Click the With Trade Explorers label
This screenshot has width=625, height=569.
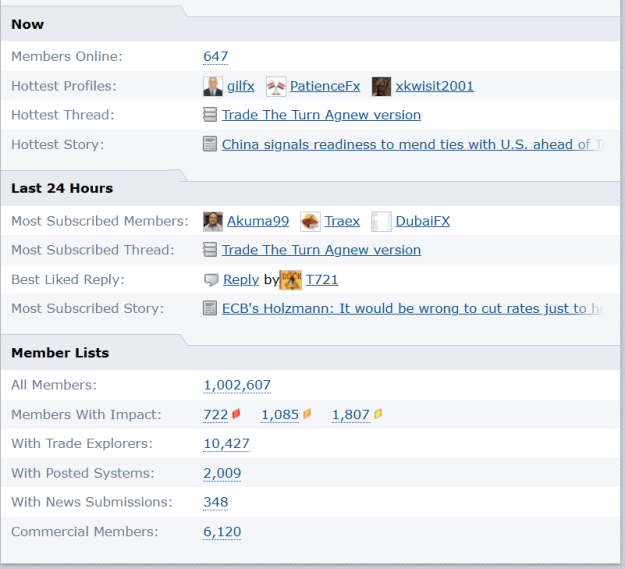click(82, 443)
